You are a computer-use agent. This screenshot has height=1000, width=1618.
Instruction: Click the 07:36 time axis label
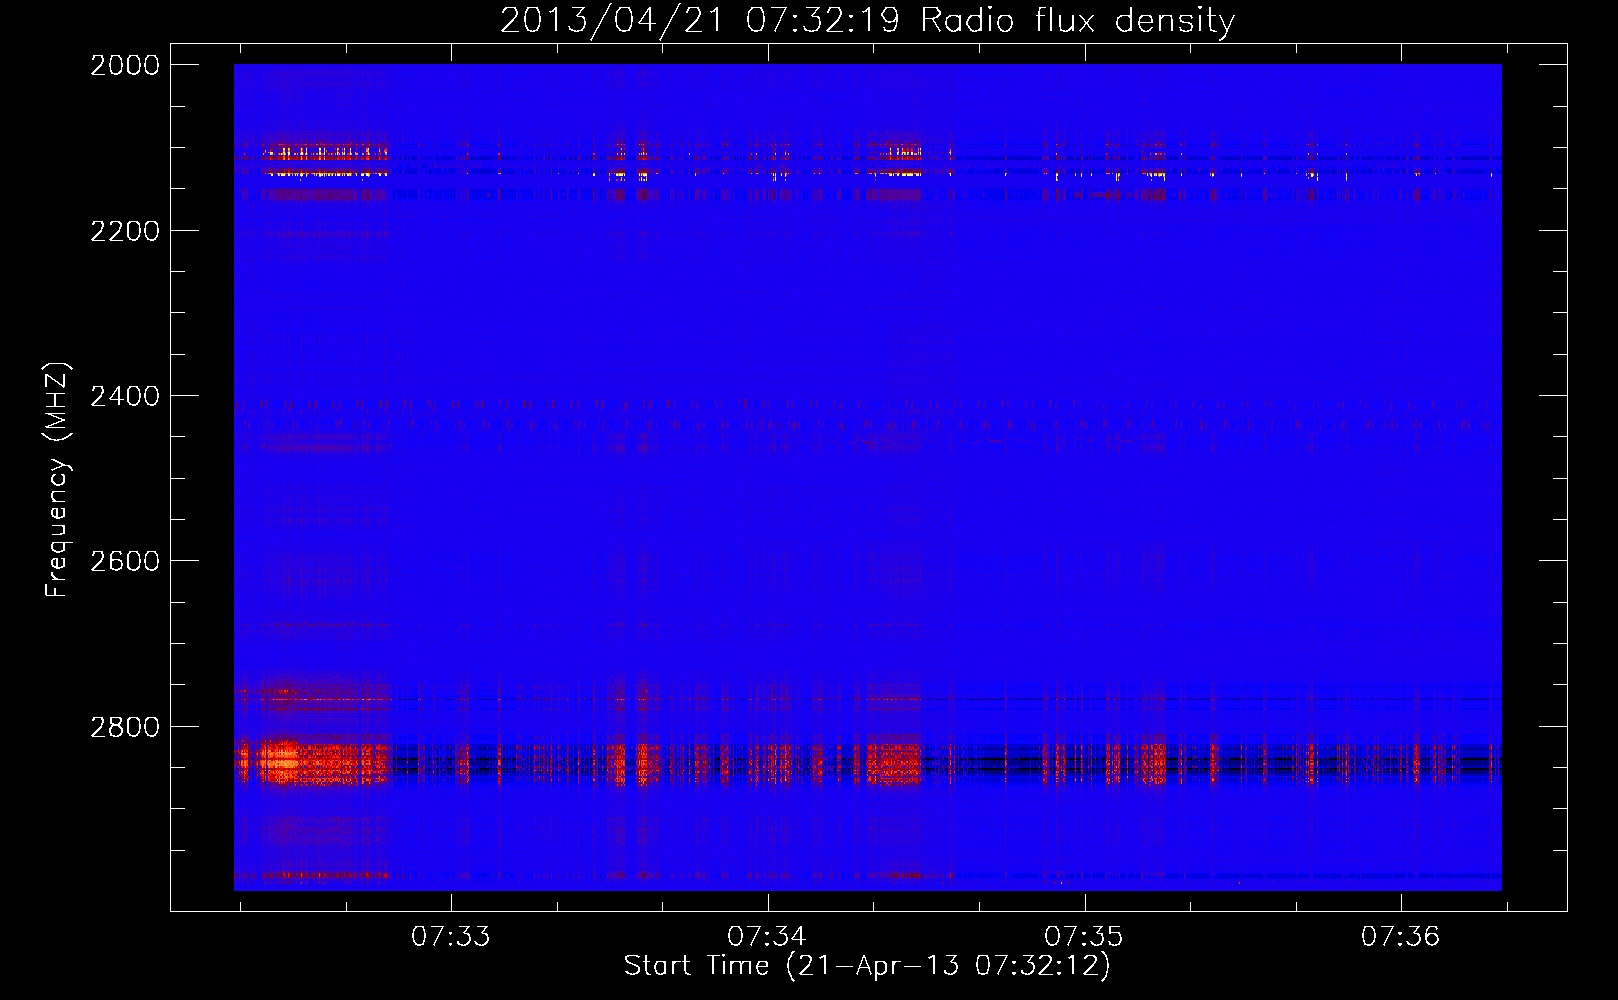point(1401,936)
